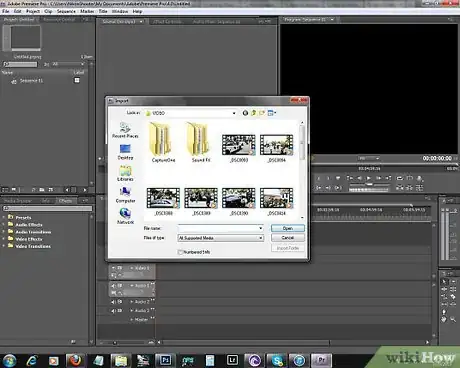Viewport: 460px width, 368px height.
Task: Go to Desktop in the Import dialog sidebar
Action: 125,152
